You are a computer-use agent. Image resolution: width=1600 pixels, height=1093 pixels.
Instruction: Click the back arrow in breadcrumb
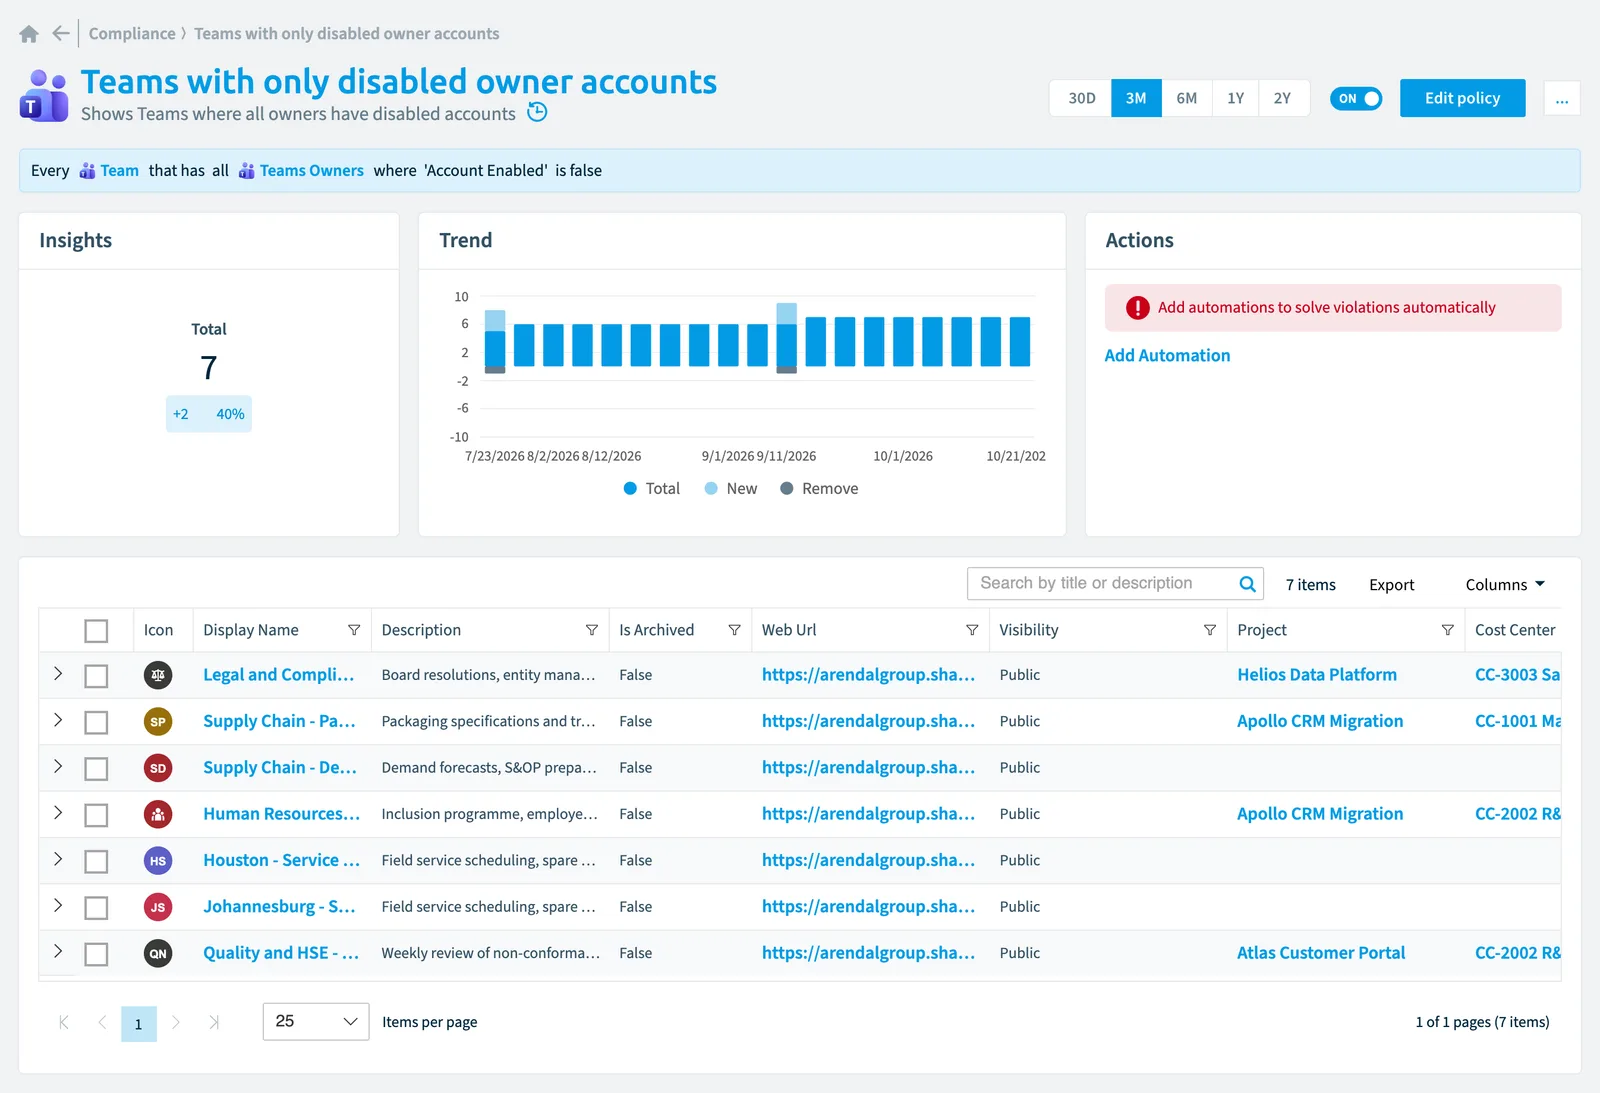[61, 33]
